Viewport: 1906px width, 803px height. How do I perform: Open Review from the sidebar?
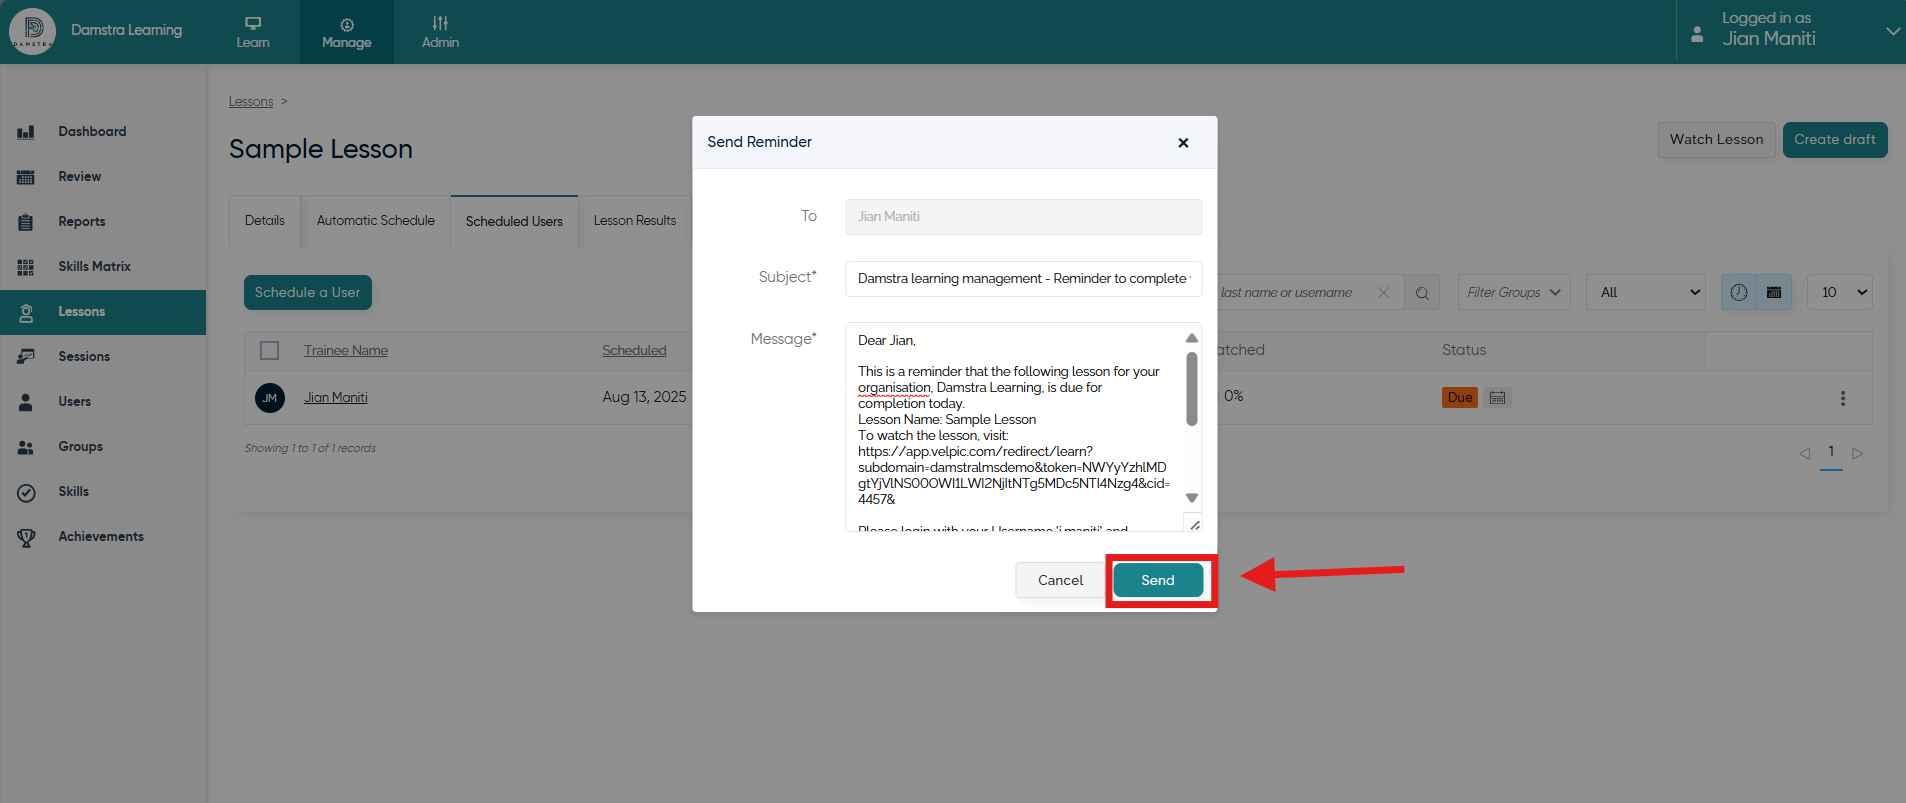pos(103,177)
